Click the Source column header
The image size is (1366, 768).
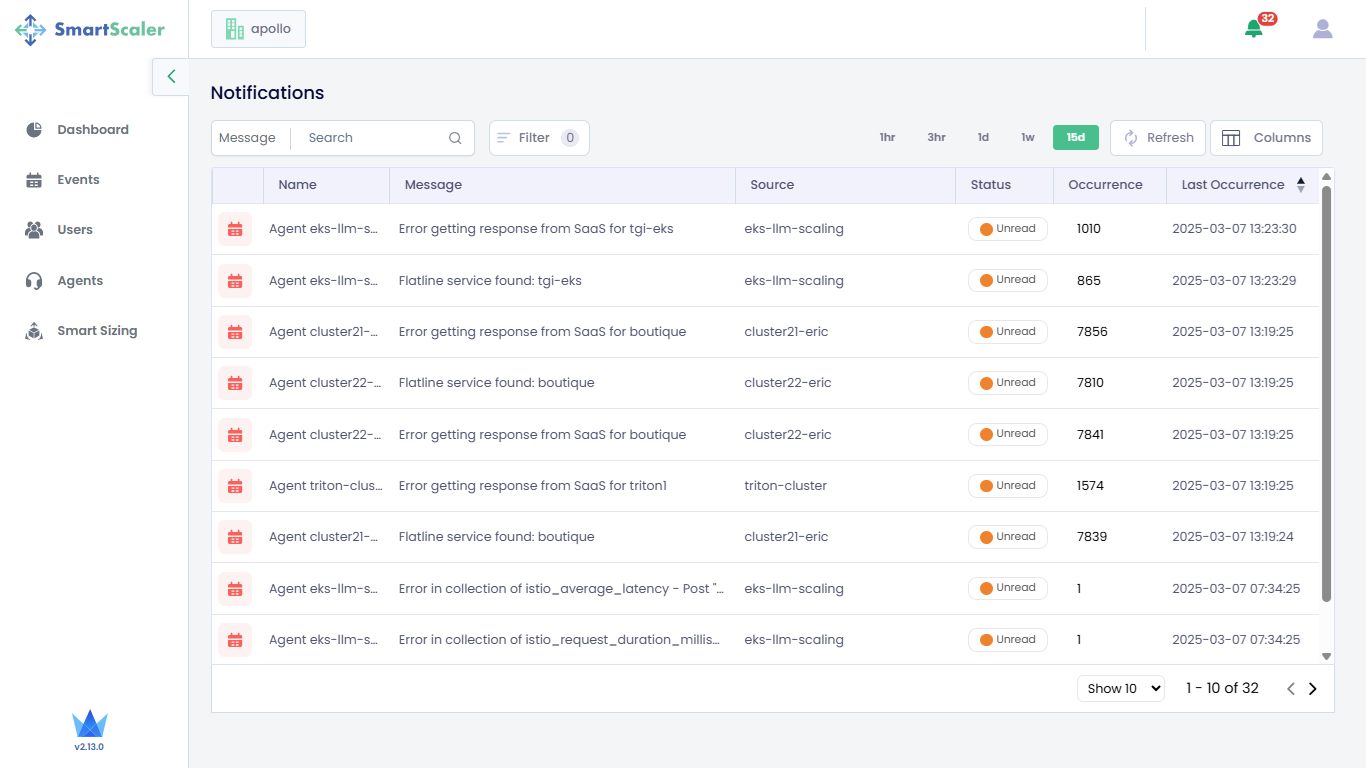pos(845,185)
